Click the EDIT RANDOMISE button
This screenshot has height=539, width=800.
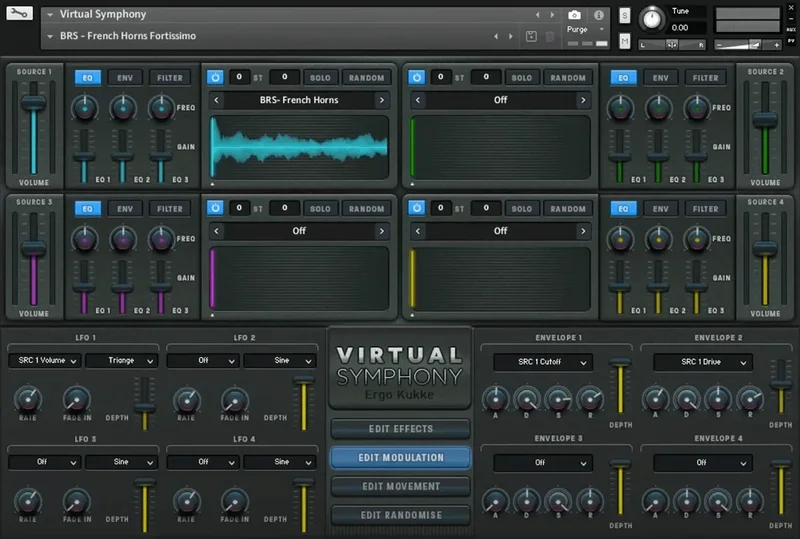click(x=401, y=515)
